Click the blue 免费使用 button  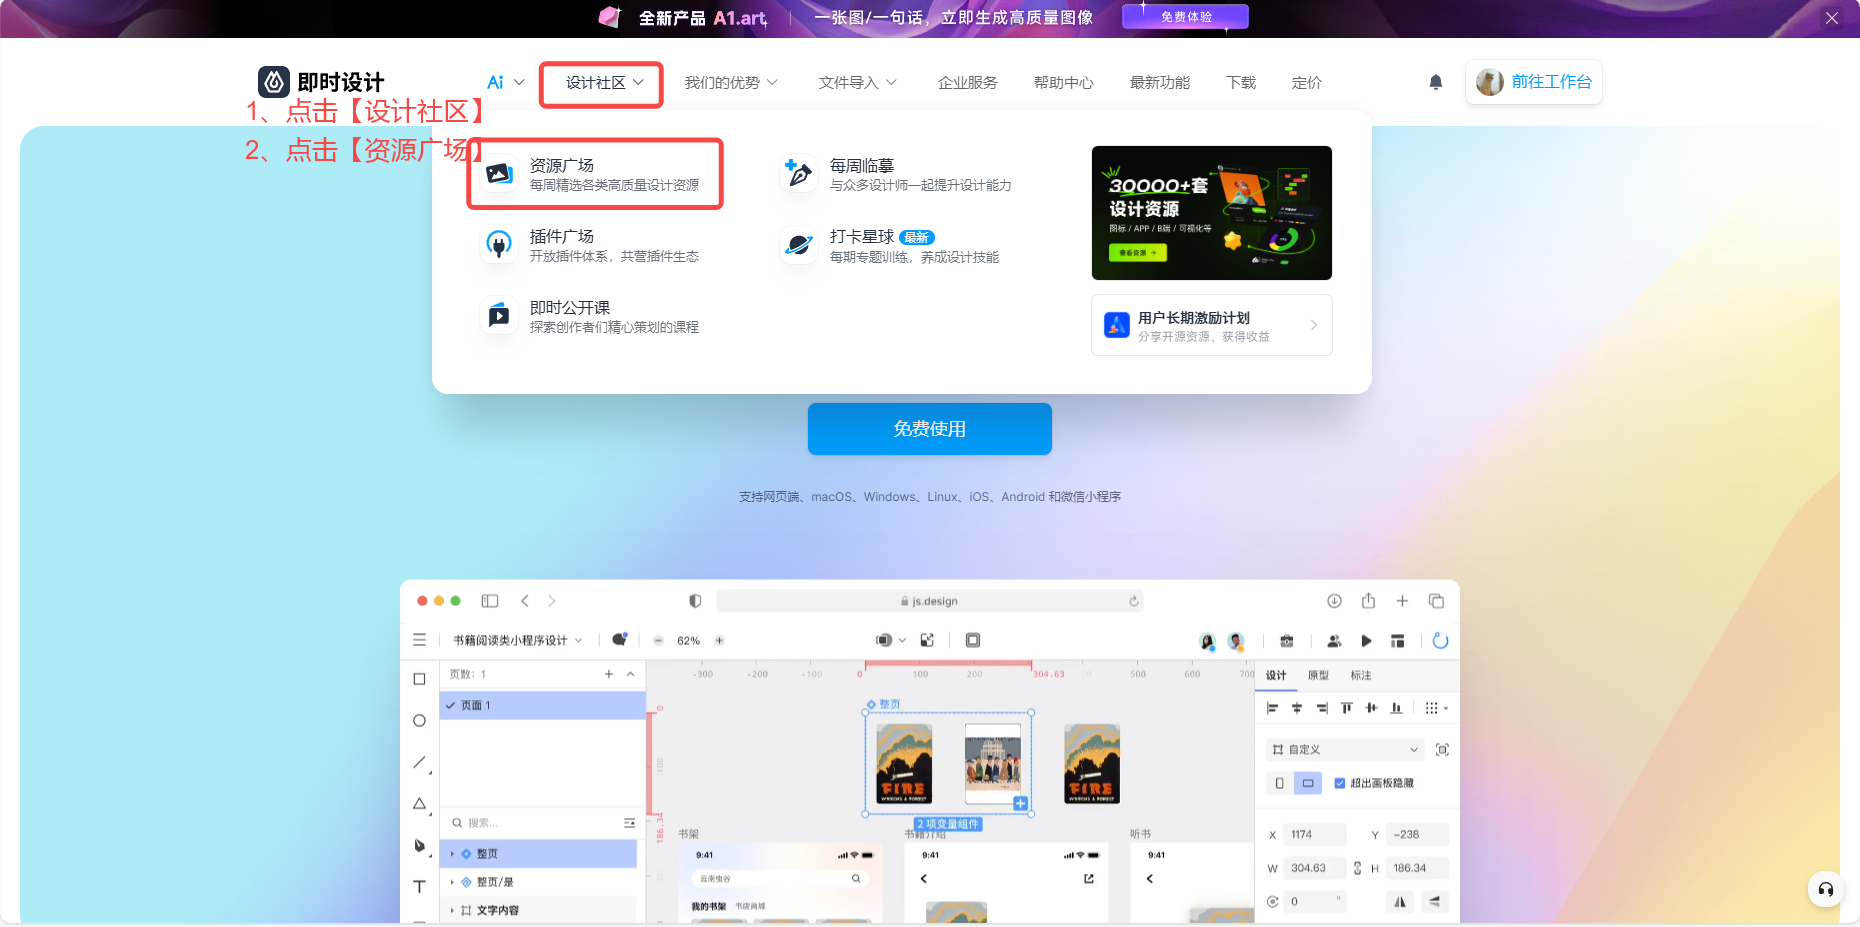coord(929,429)
